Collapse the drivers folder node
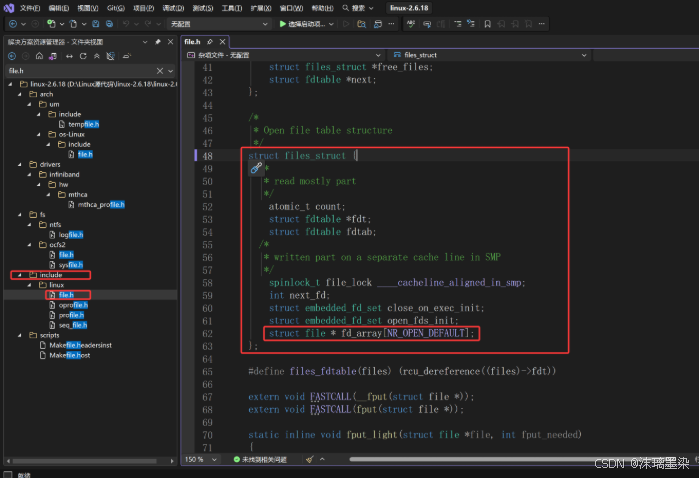The height and width of the screenshot is (478, 699). coord(19,165)
